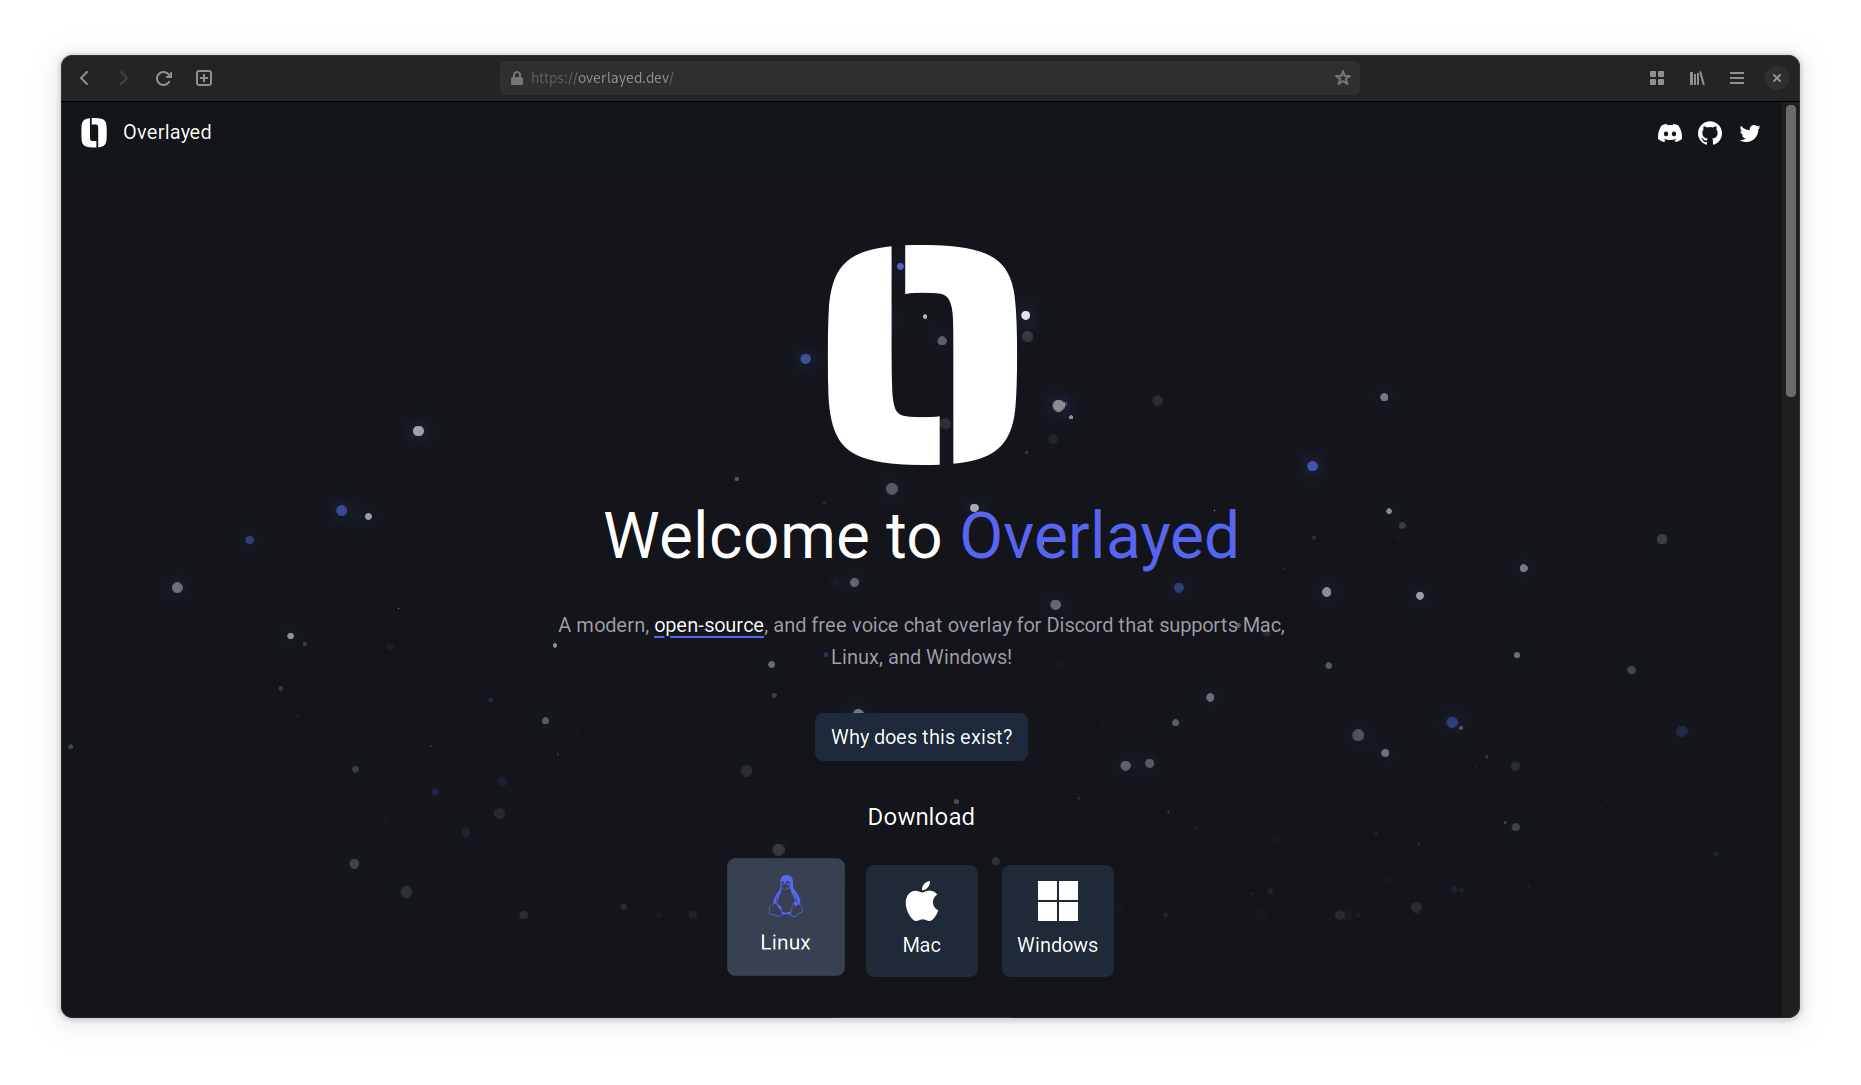Click the Welcome to Overlayed heading

pos(922,536)
